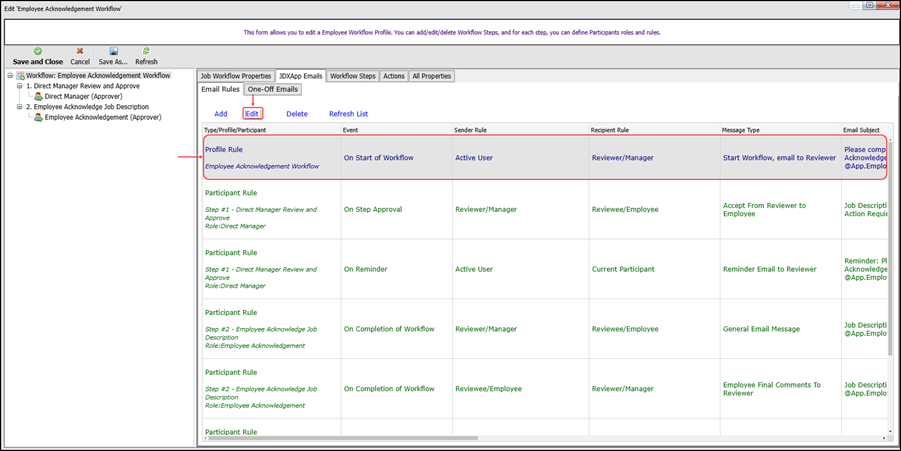Click the Cancel icon in the toolbar
This screenshot has width=901, height=451.
pyautogui.click(x=80, y=51)
